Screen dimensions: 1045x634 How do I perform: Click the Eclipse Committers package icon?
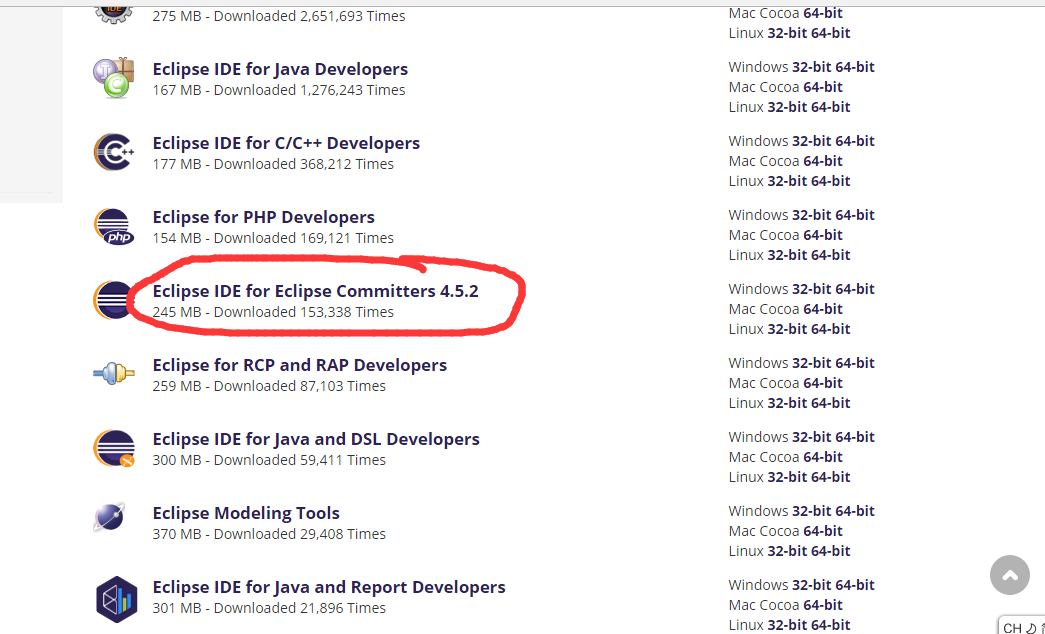[112, 300]
